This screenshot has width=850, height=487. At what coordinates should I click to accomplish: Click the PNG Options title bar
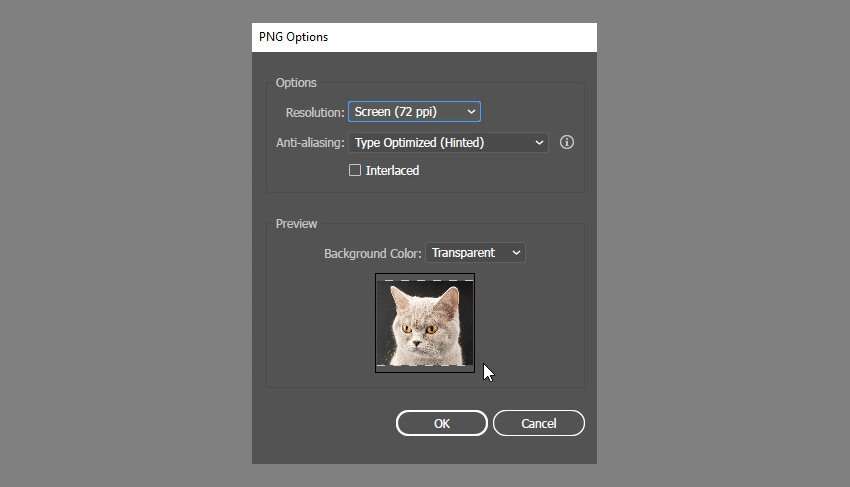pyautogui.click(x=424, y=37)
